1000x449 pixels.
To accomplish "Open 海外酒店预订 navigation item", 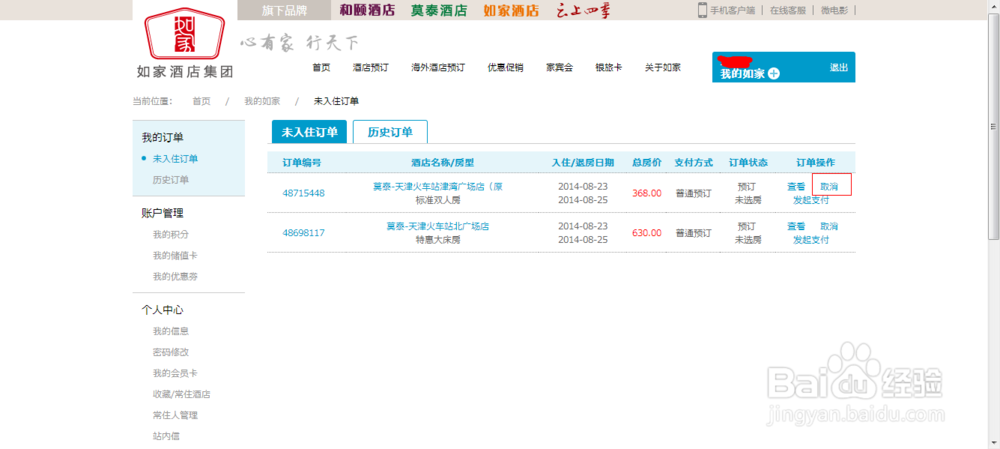I will point(438,68).
